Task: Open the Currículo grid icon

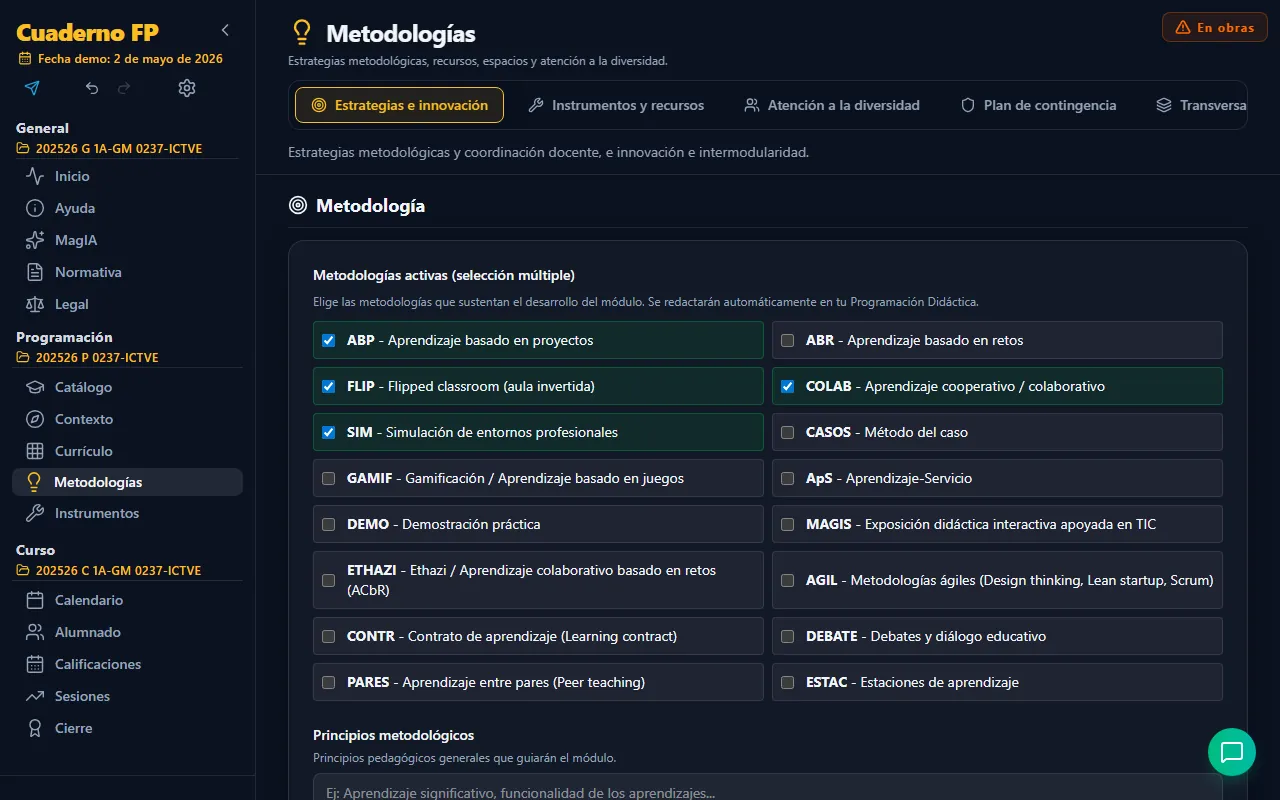Action: click(35, 451)
